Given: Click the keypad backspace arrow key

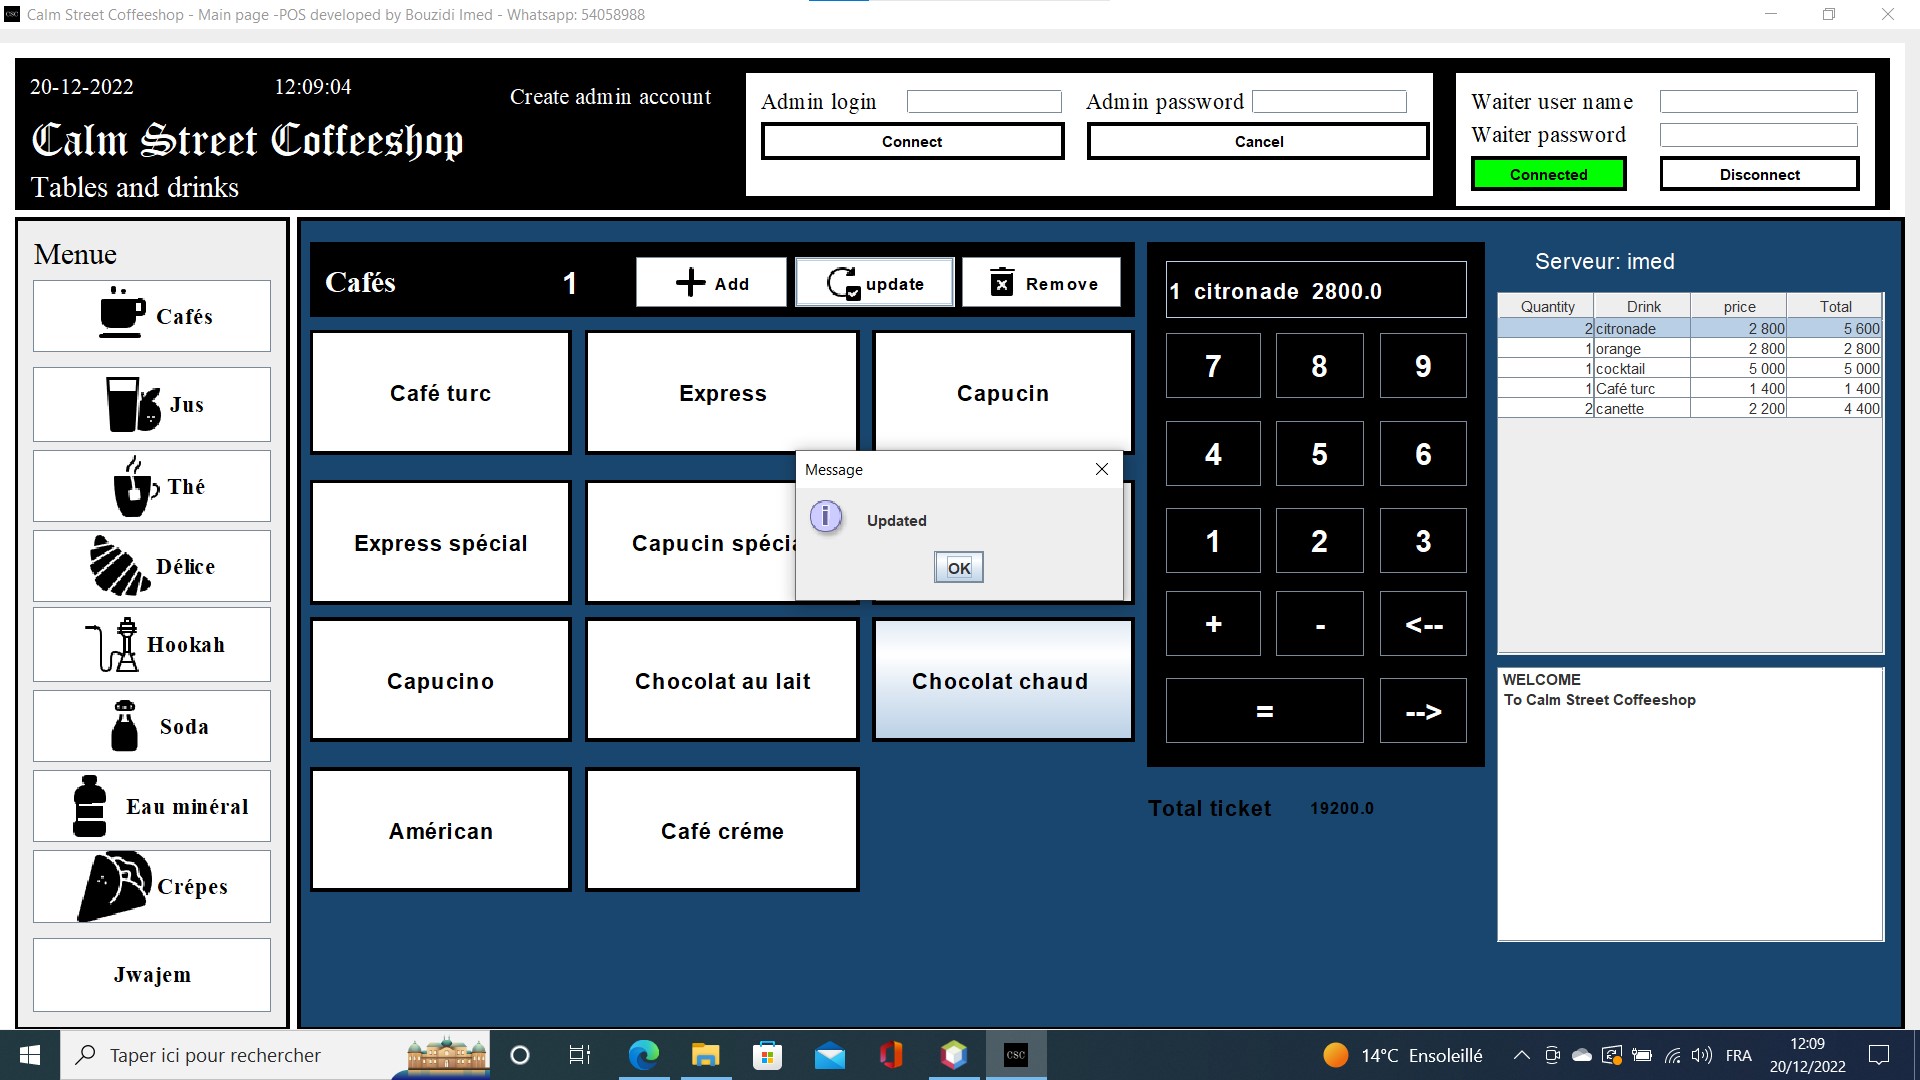Looking at the screenshot, I should pos(1423,624).
